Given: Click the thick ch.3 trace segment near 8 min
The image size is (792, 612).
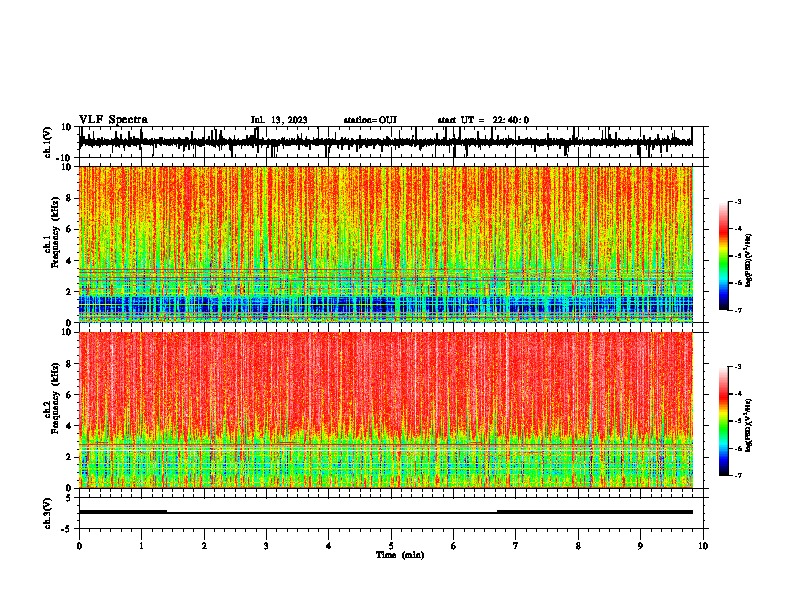Looking at the screenshot, I should point(595,512).
